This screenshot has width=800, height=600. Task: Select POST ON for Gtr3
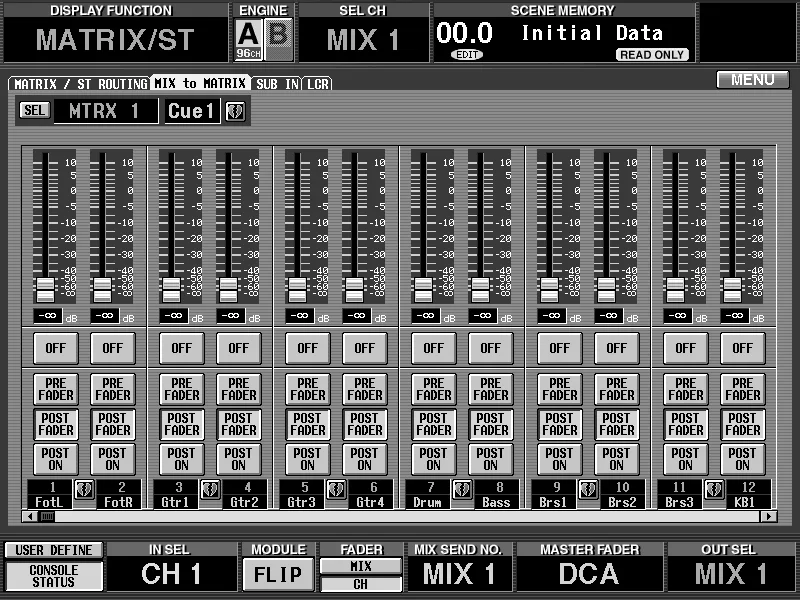(x=308, y=459)
